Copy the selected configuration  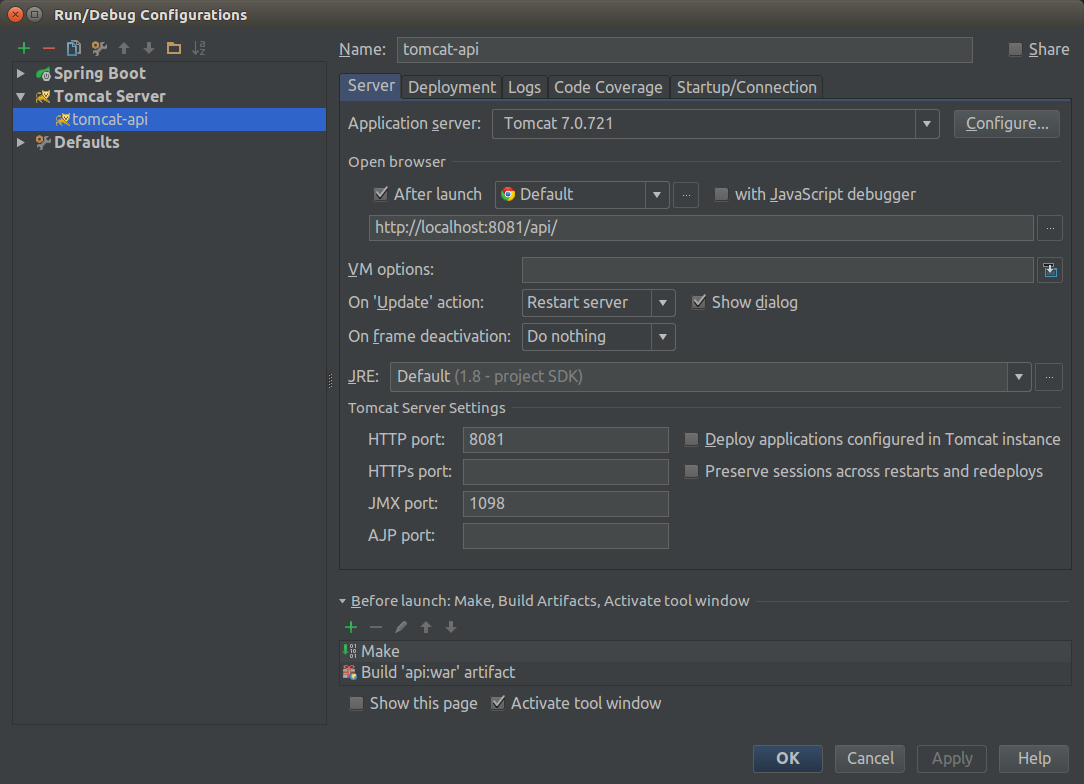point(73,48)
